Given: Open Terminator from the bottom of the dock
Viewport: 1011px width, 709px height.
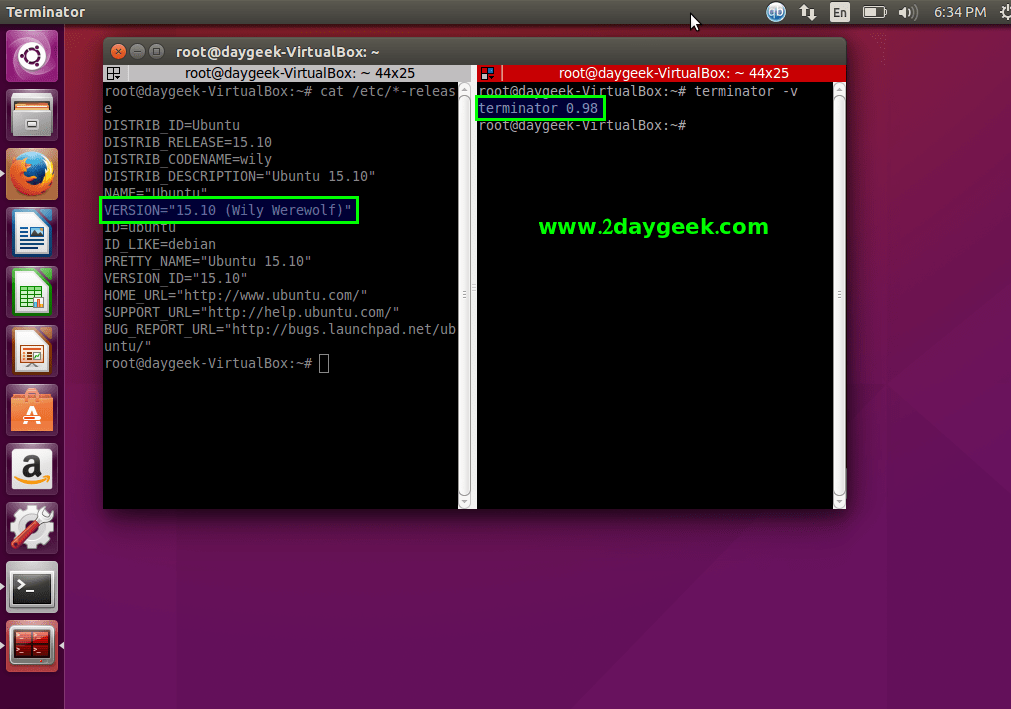Looking at the screenshot, I should tap(31, 645).
